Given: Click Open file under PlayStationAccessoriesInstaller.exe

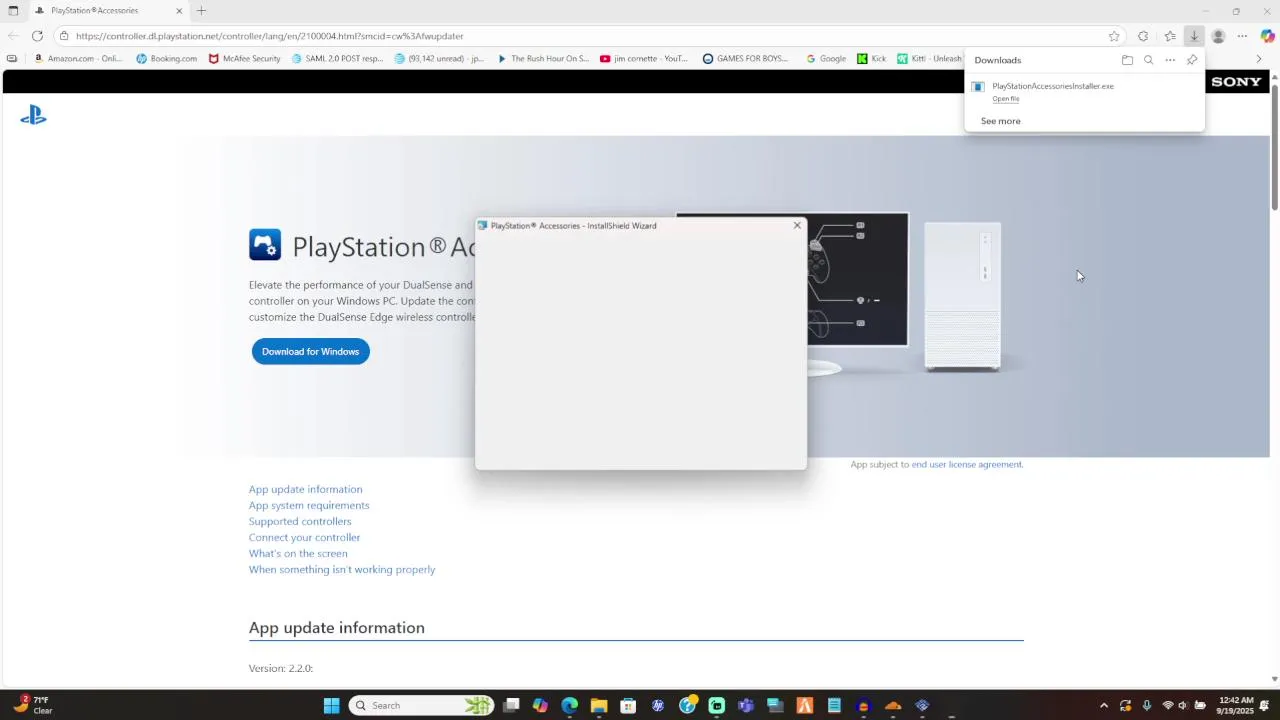Looking at the screenshot, I should 1006,99.
